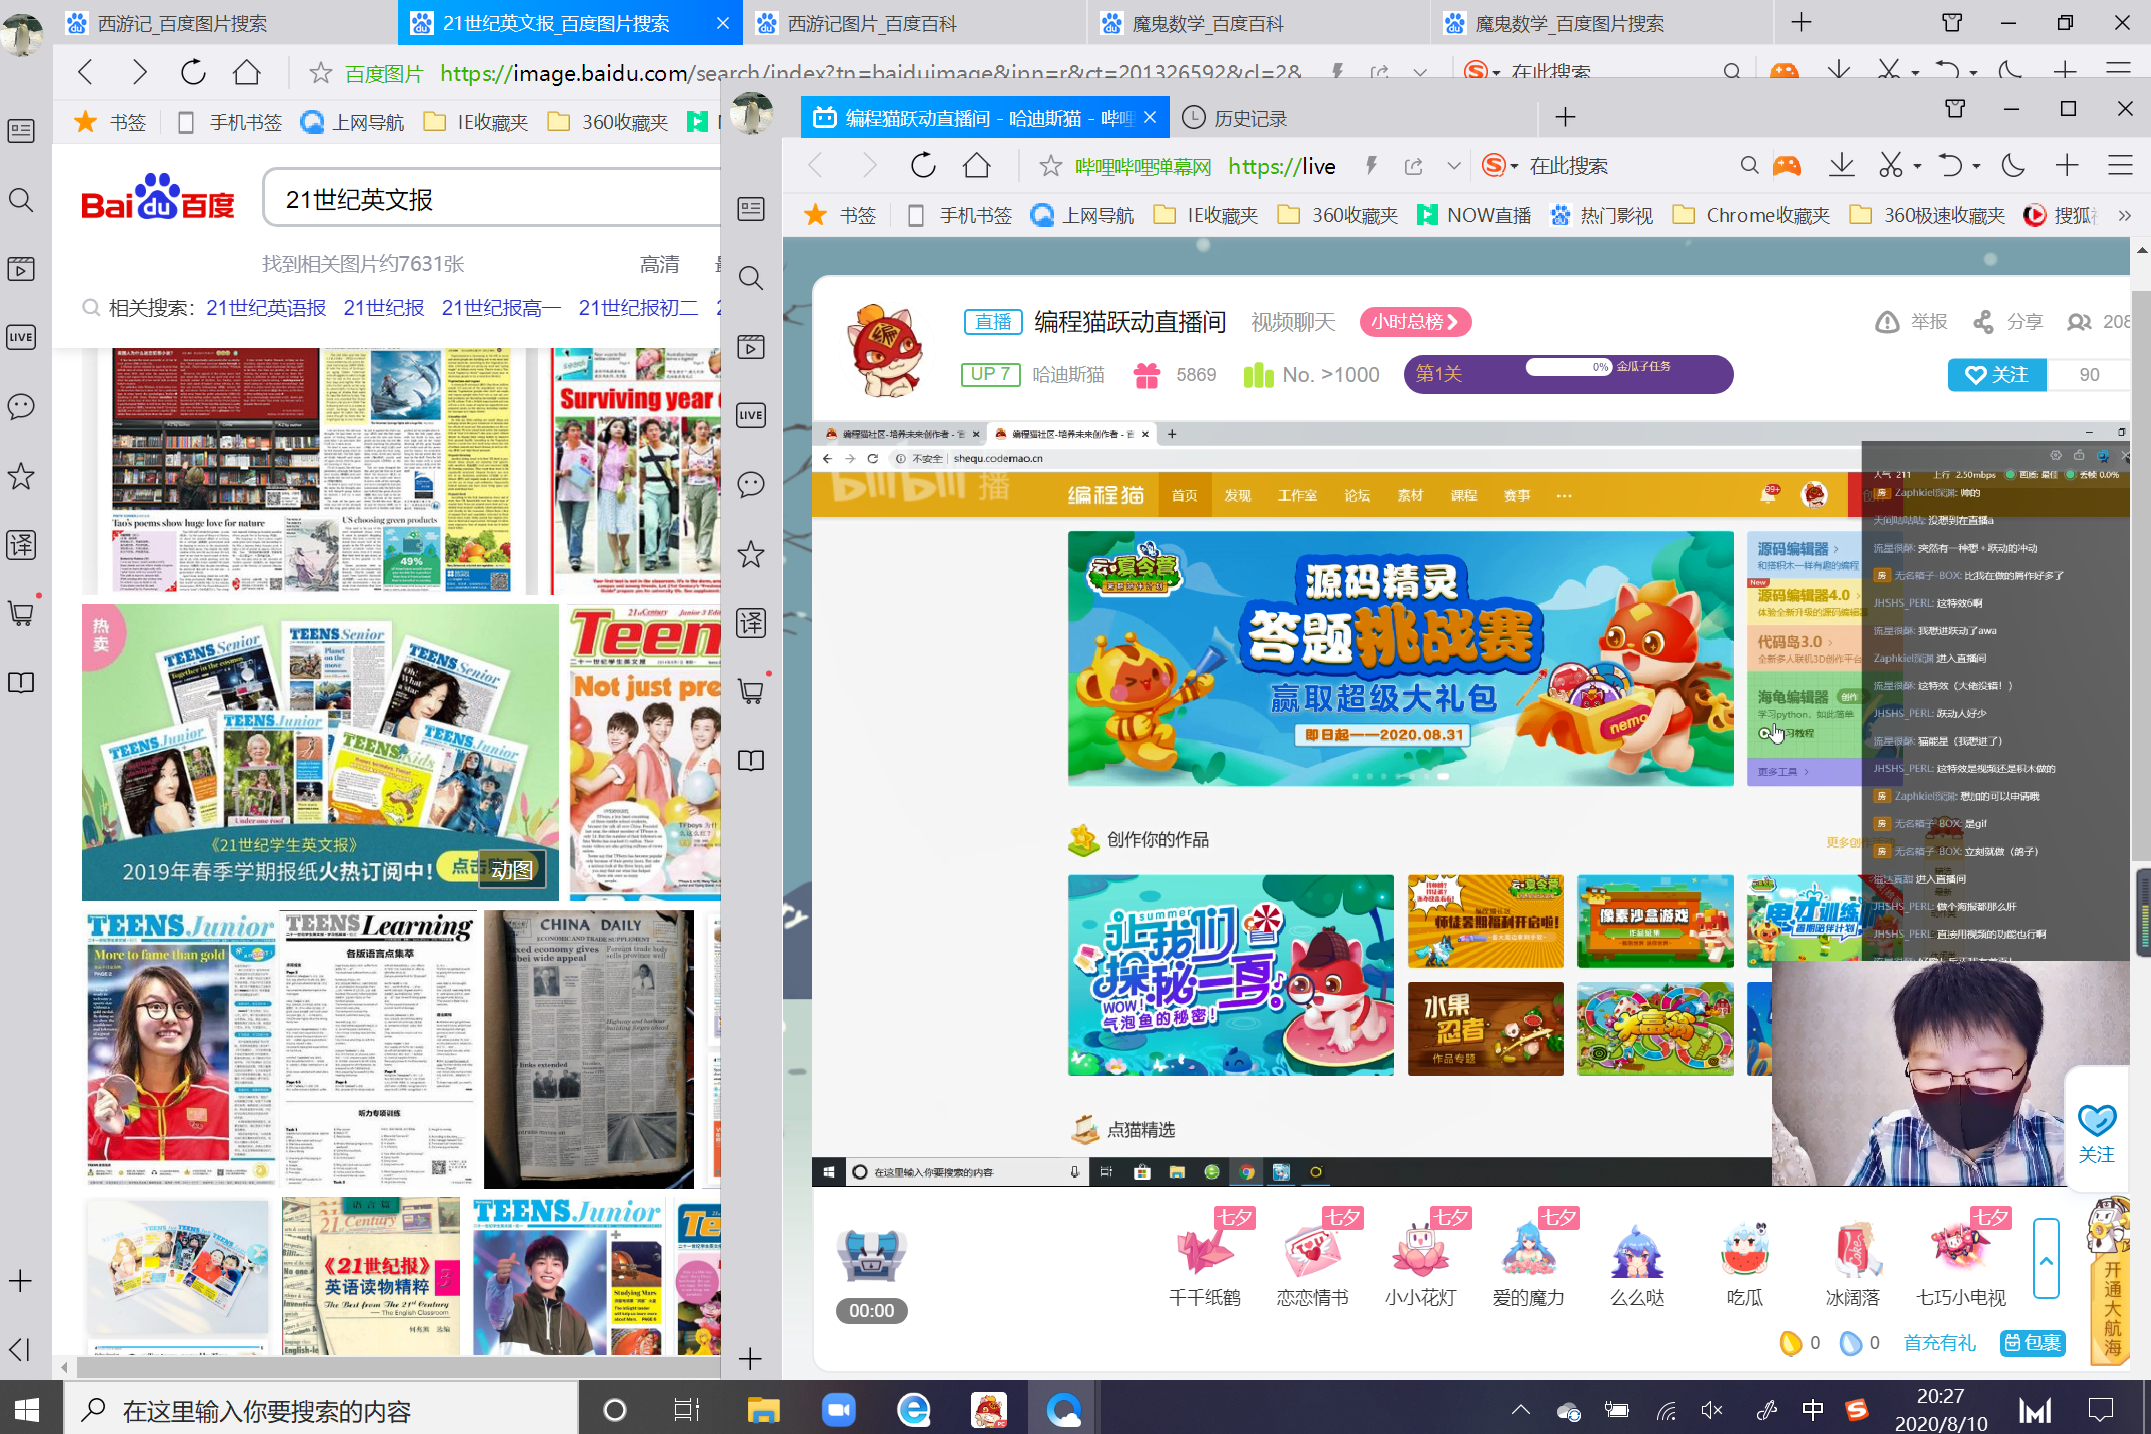
Task: Open the Windows Start menu
Action: [27, 1410]
